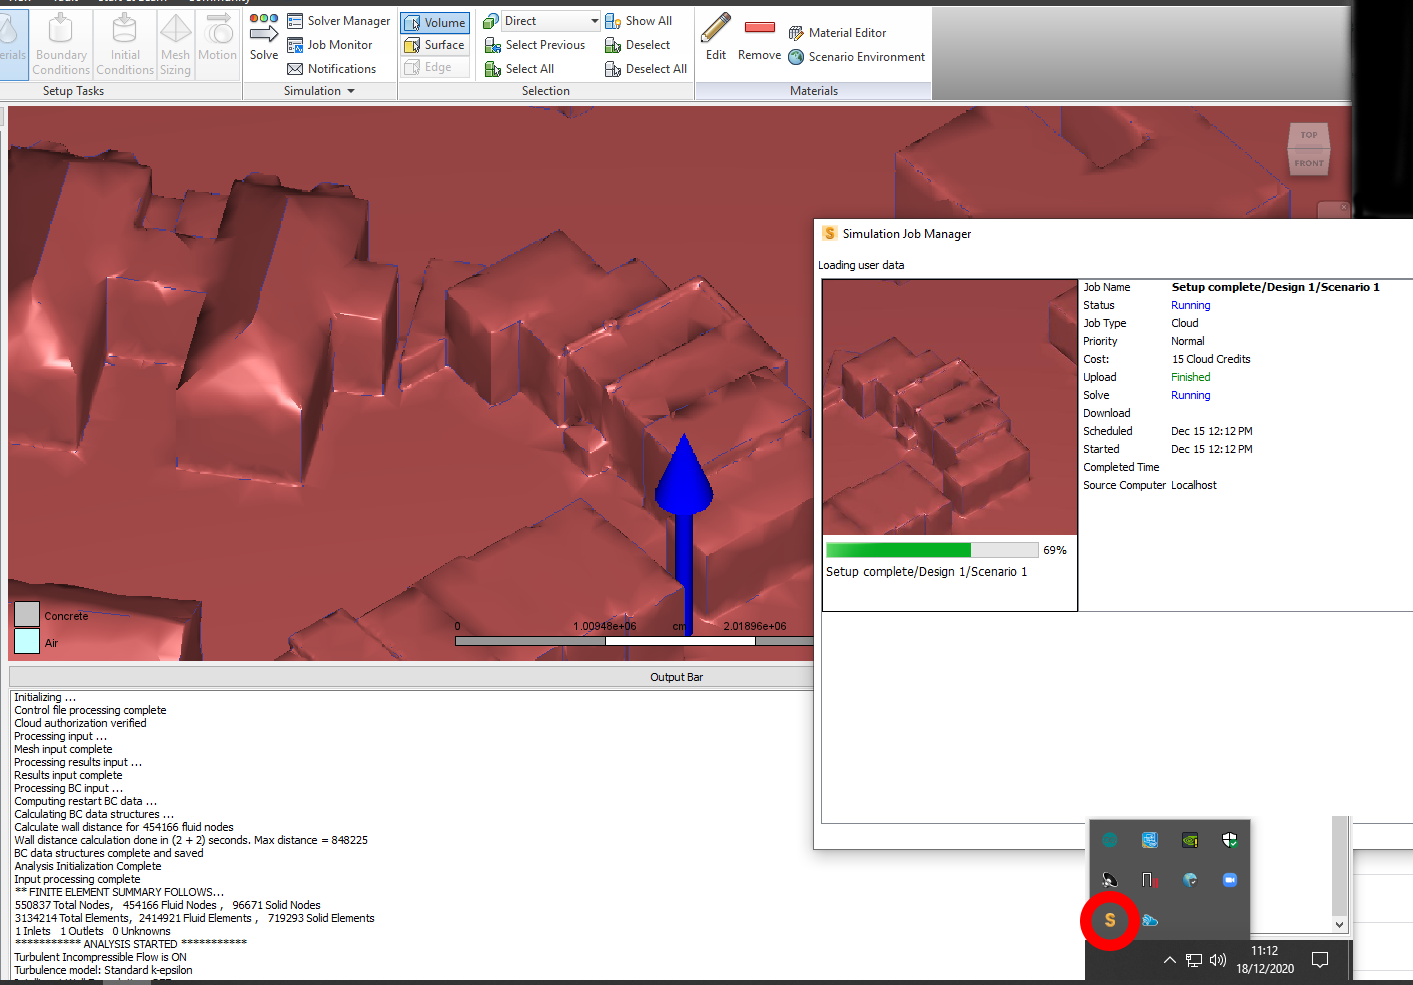This screenshot has height=985, width=1413.
Task: Collapse the hidden system tray icons chevron
Action: pyautogui.click(x=1169, y=960)
